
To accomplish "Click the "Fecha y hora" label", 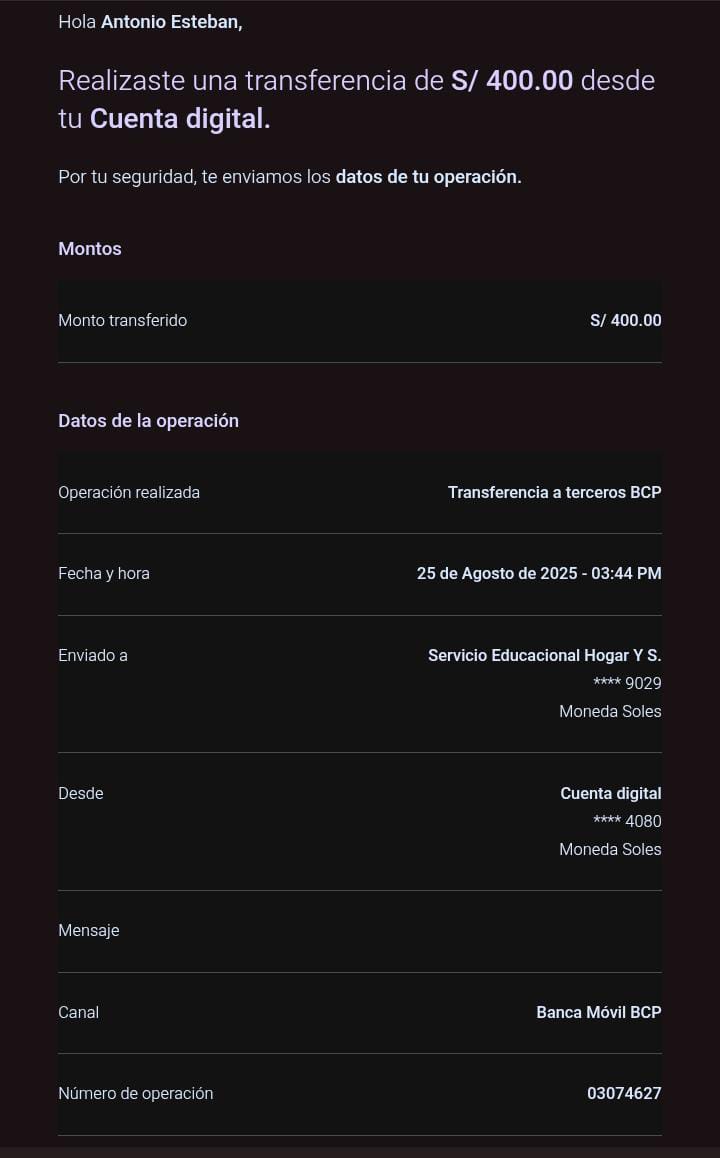I will 104,574.
